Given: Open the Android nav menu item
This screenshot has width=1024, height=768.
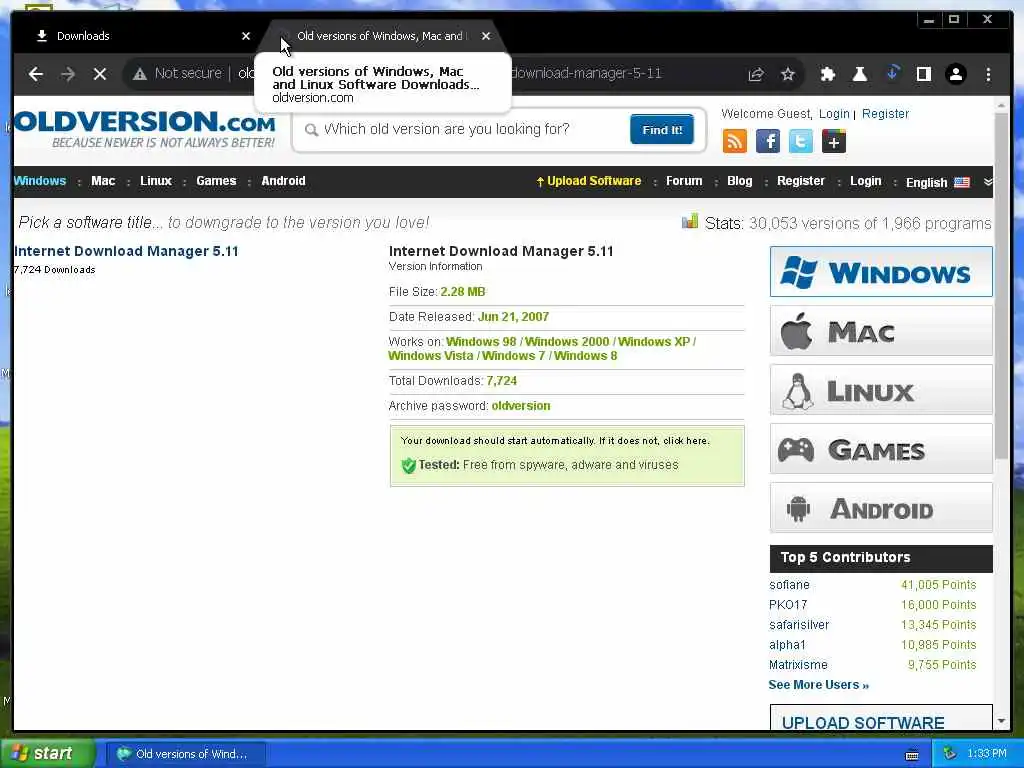Looking at the screenshot, I should [x=283, y=181].
